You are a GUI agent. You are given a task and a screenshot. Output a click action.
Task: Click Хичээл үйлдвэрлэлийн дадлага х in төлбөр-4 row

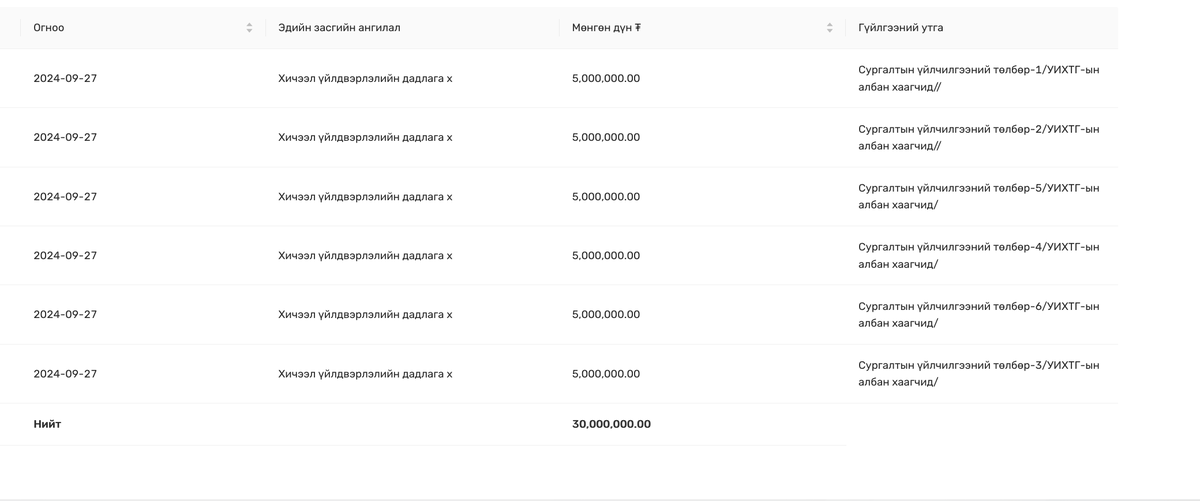click(365, 256)
